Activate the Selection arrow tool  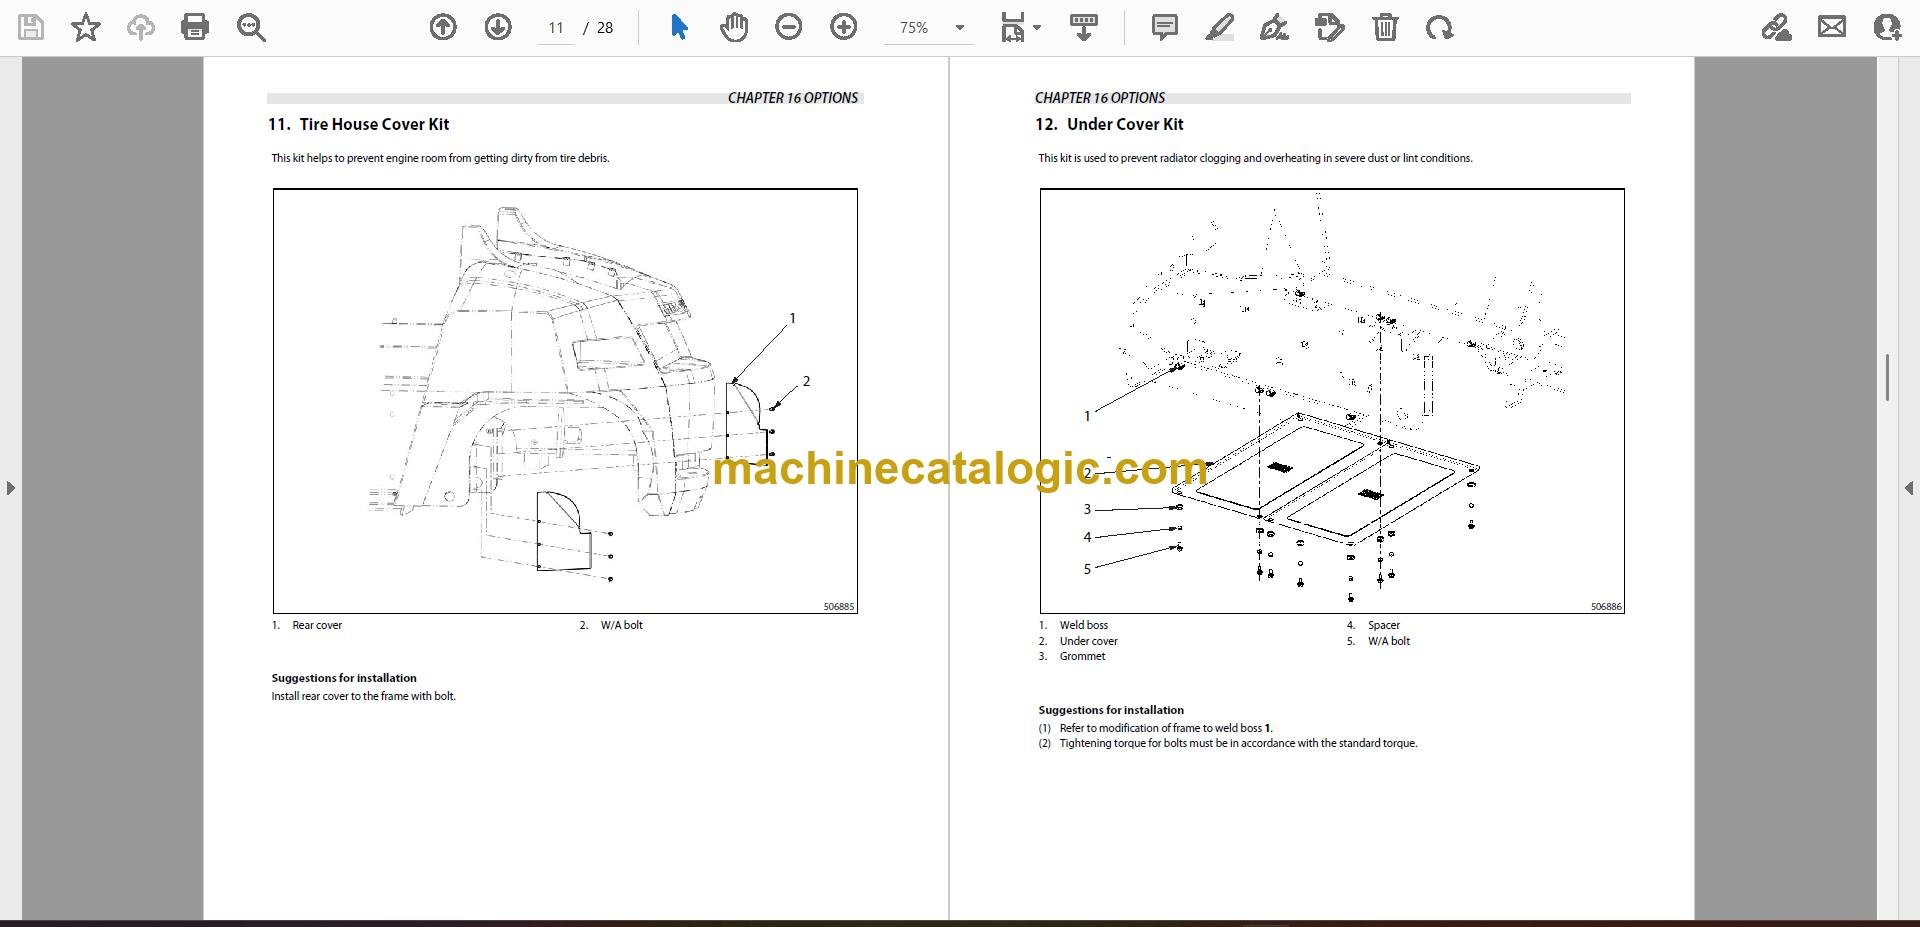coord(679,27)
